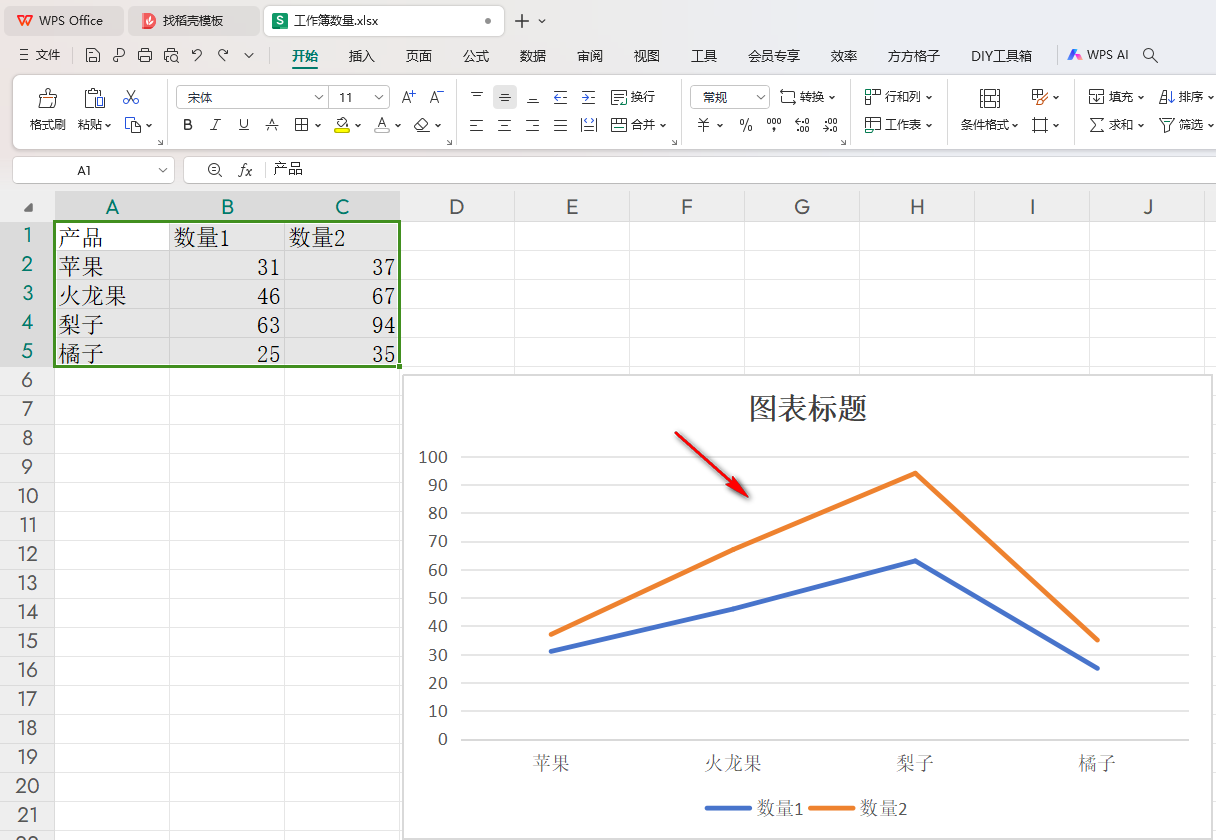Click the Select All corner triangle
The image size is (1216, 840).
[x=28, y=208]
